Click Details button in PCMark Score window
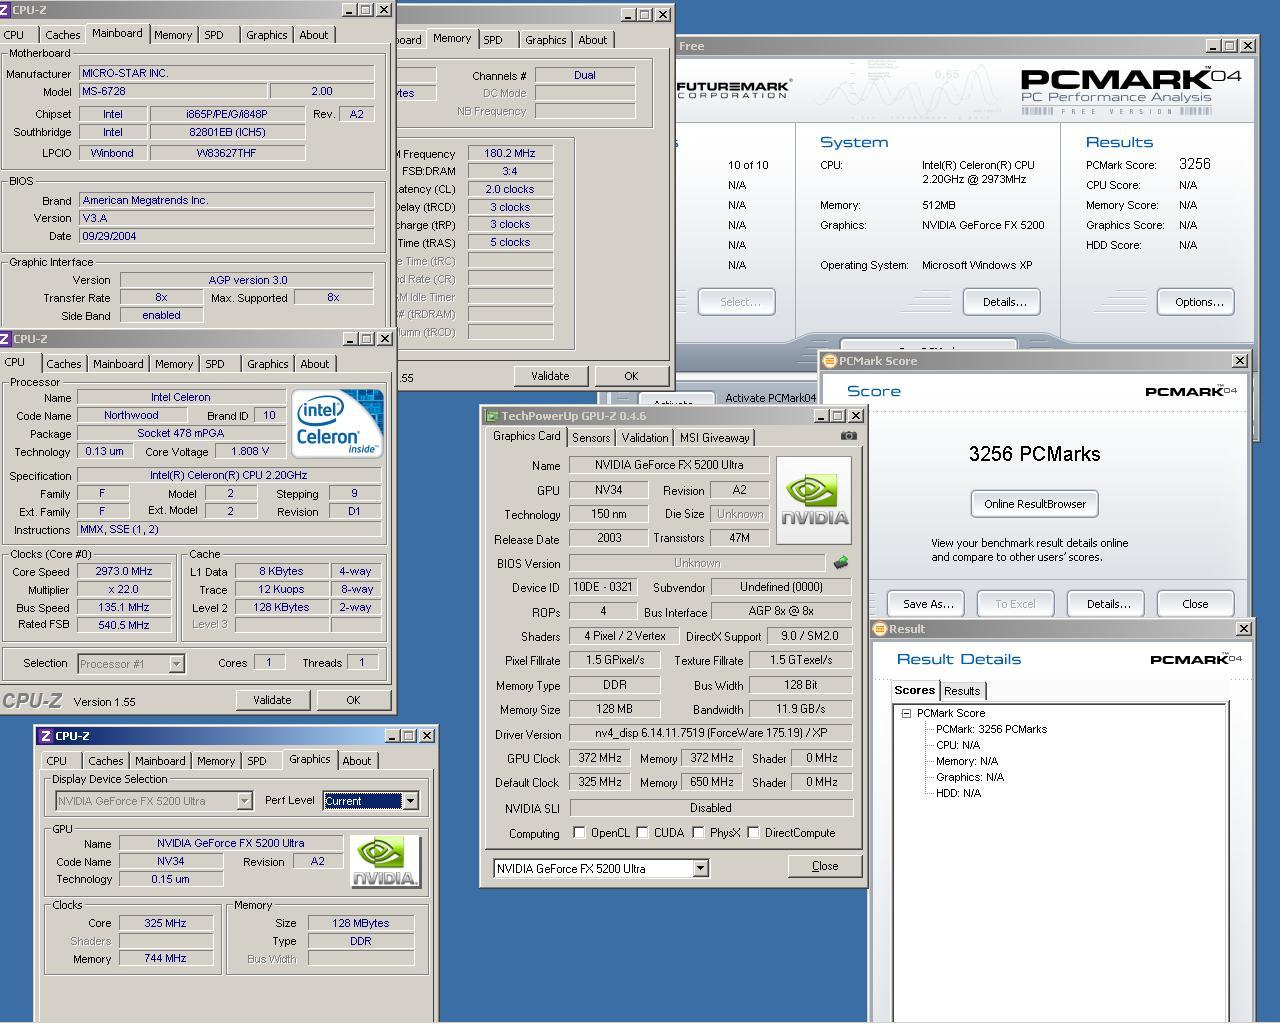Screen dimensions: 1280x1024 pos(1108,604)
